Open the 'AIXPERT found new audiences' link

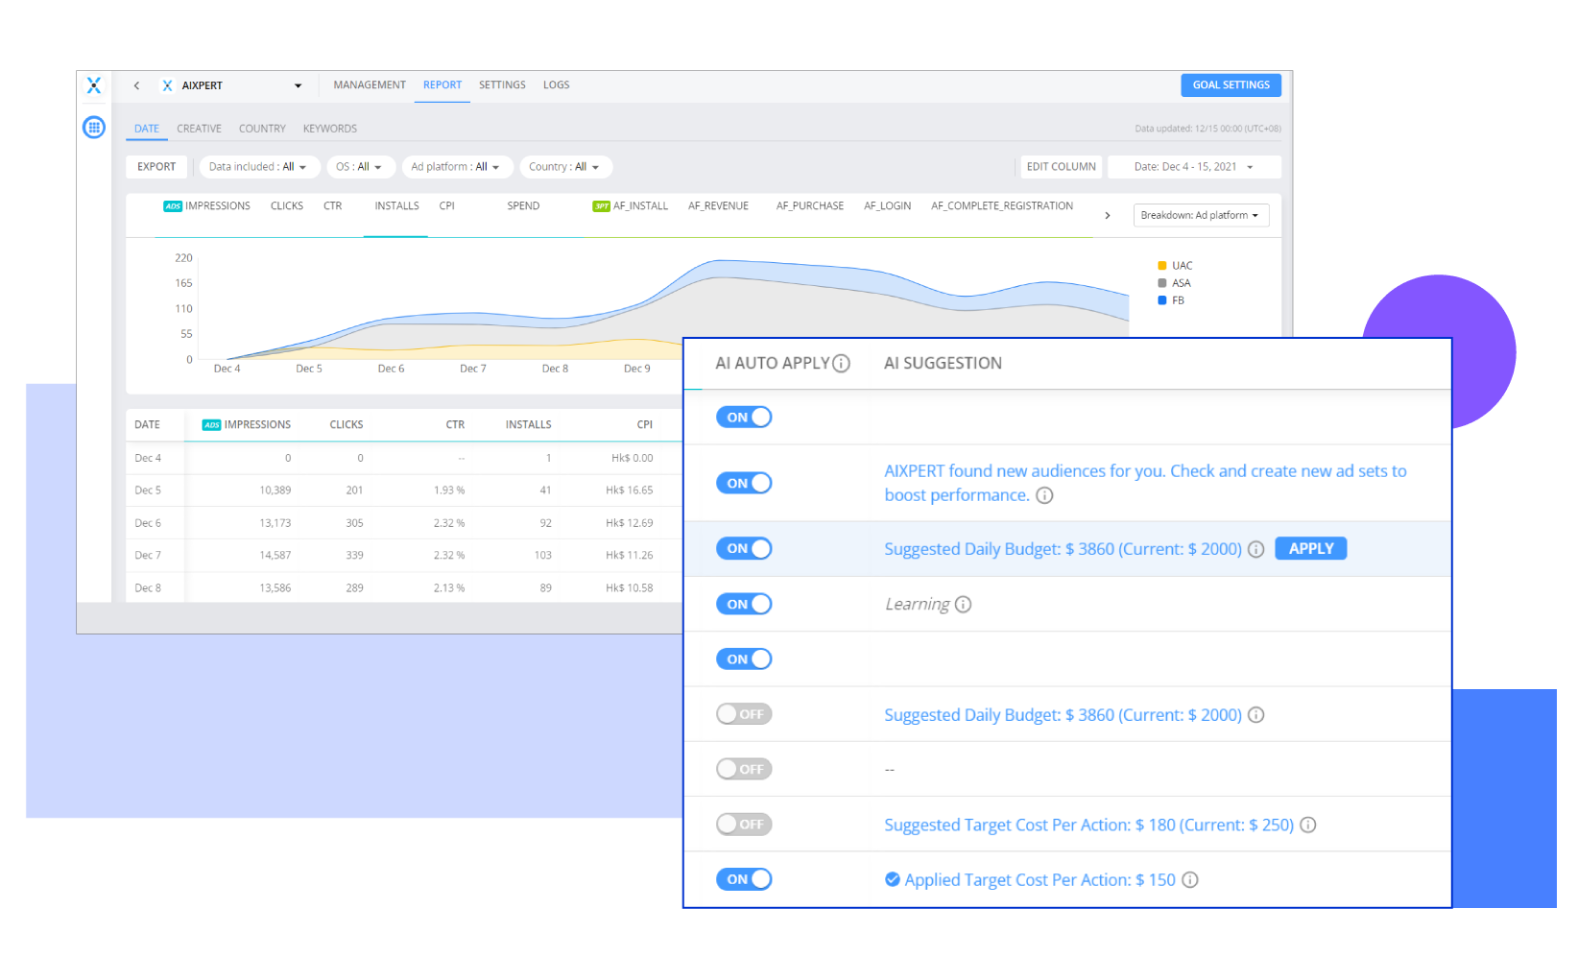tap(1145, 483)
